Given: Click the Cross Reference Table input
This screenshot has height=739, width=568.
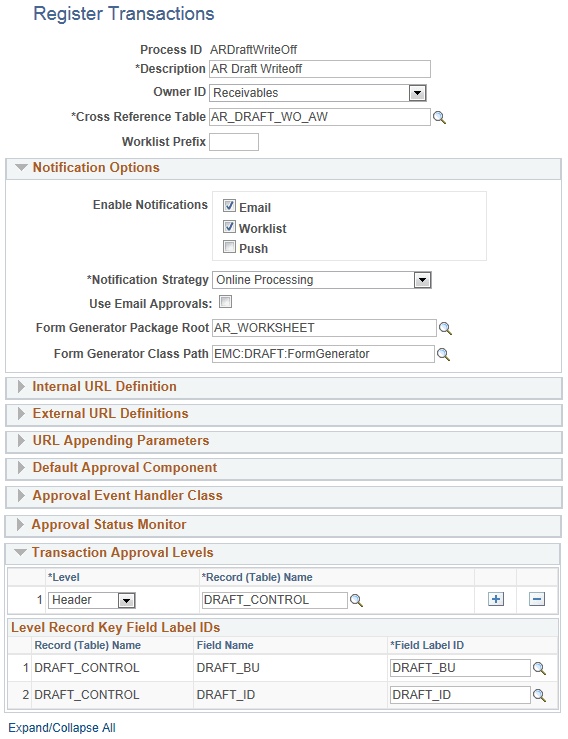Looking at the screenshot, I should 320,117.
